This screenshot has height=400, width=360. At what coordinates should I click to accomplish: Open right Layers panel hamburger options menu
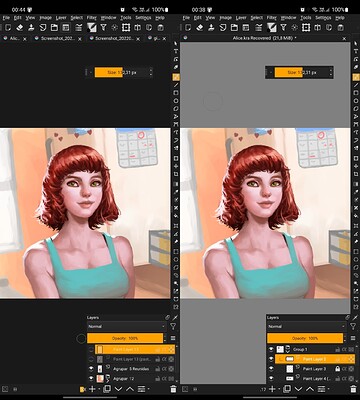(353, 338)
